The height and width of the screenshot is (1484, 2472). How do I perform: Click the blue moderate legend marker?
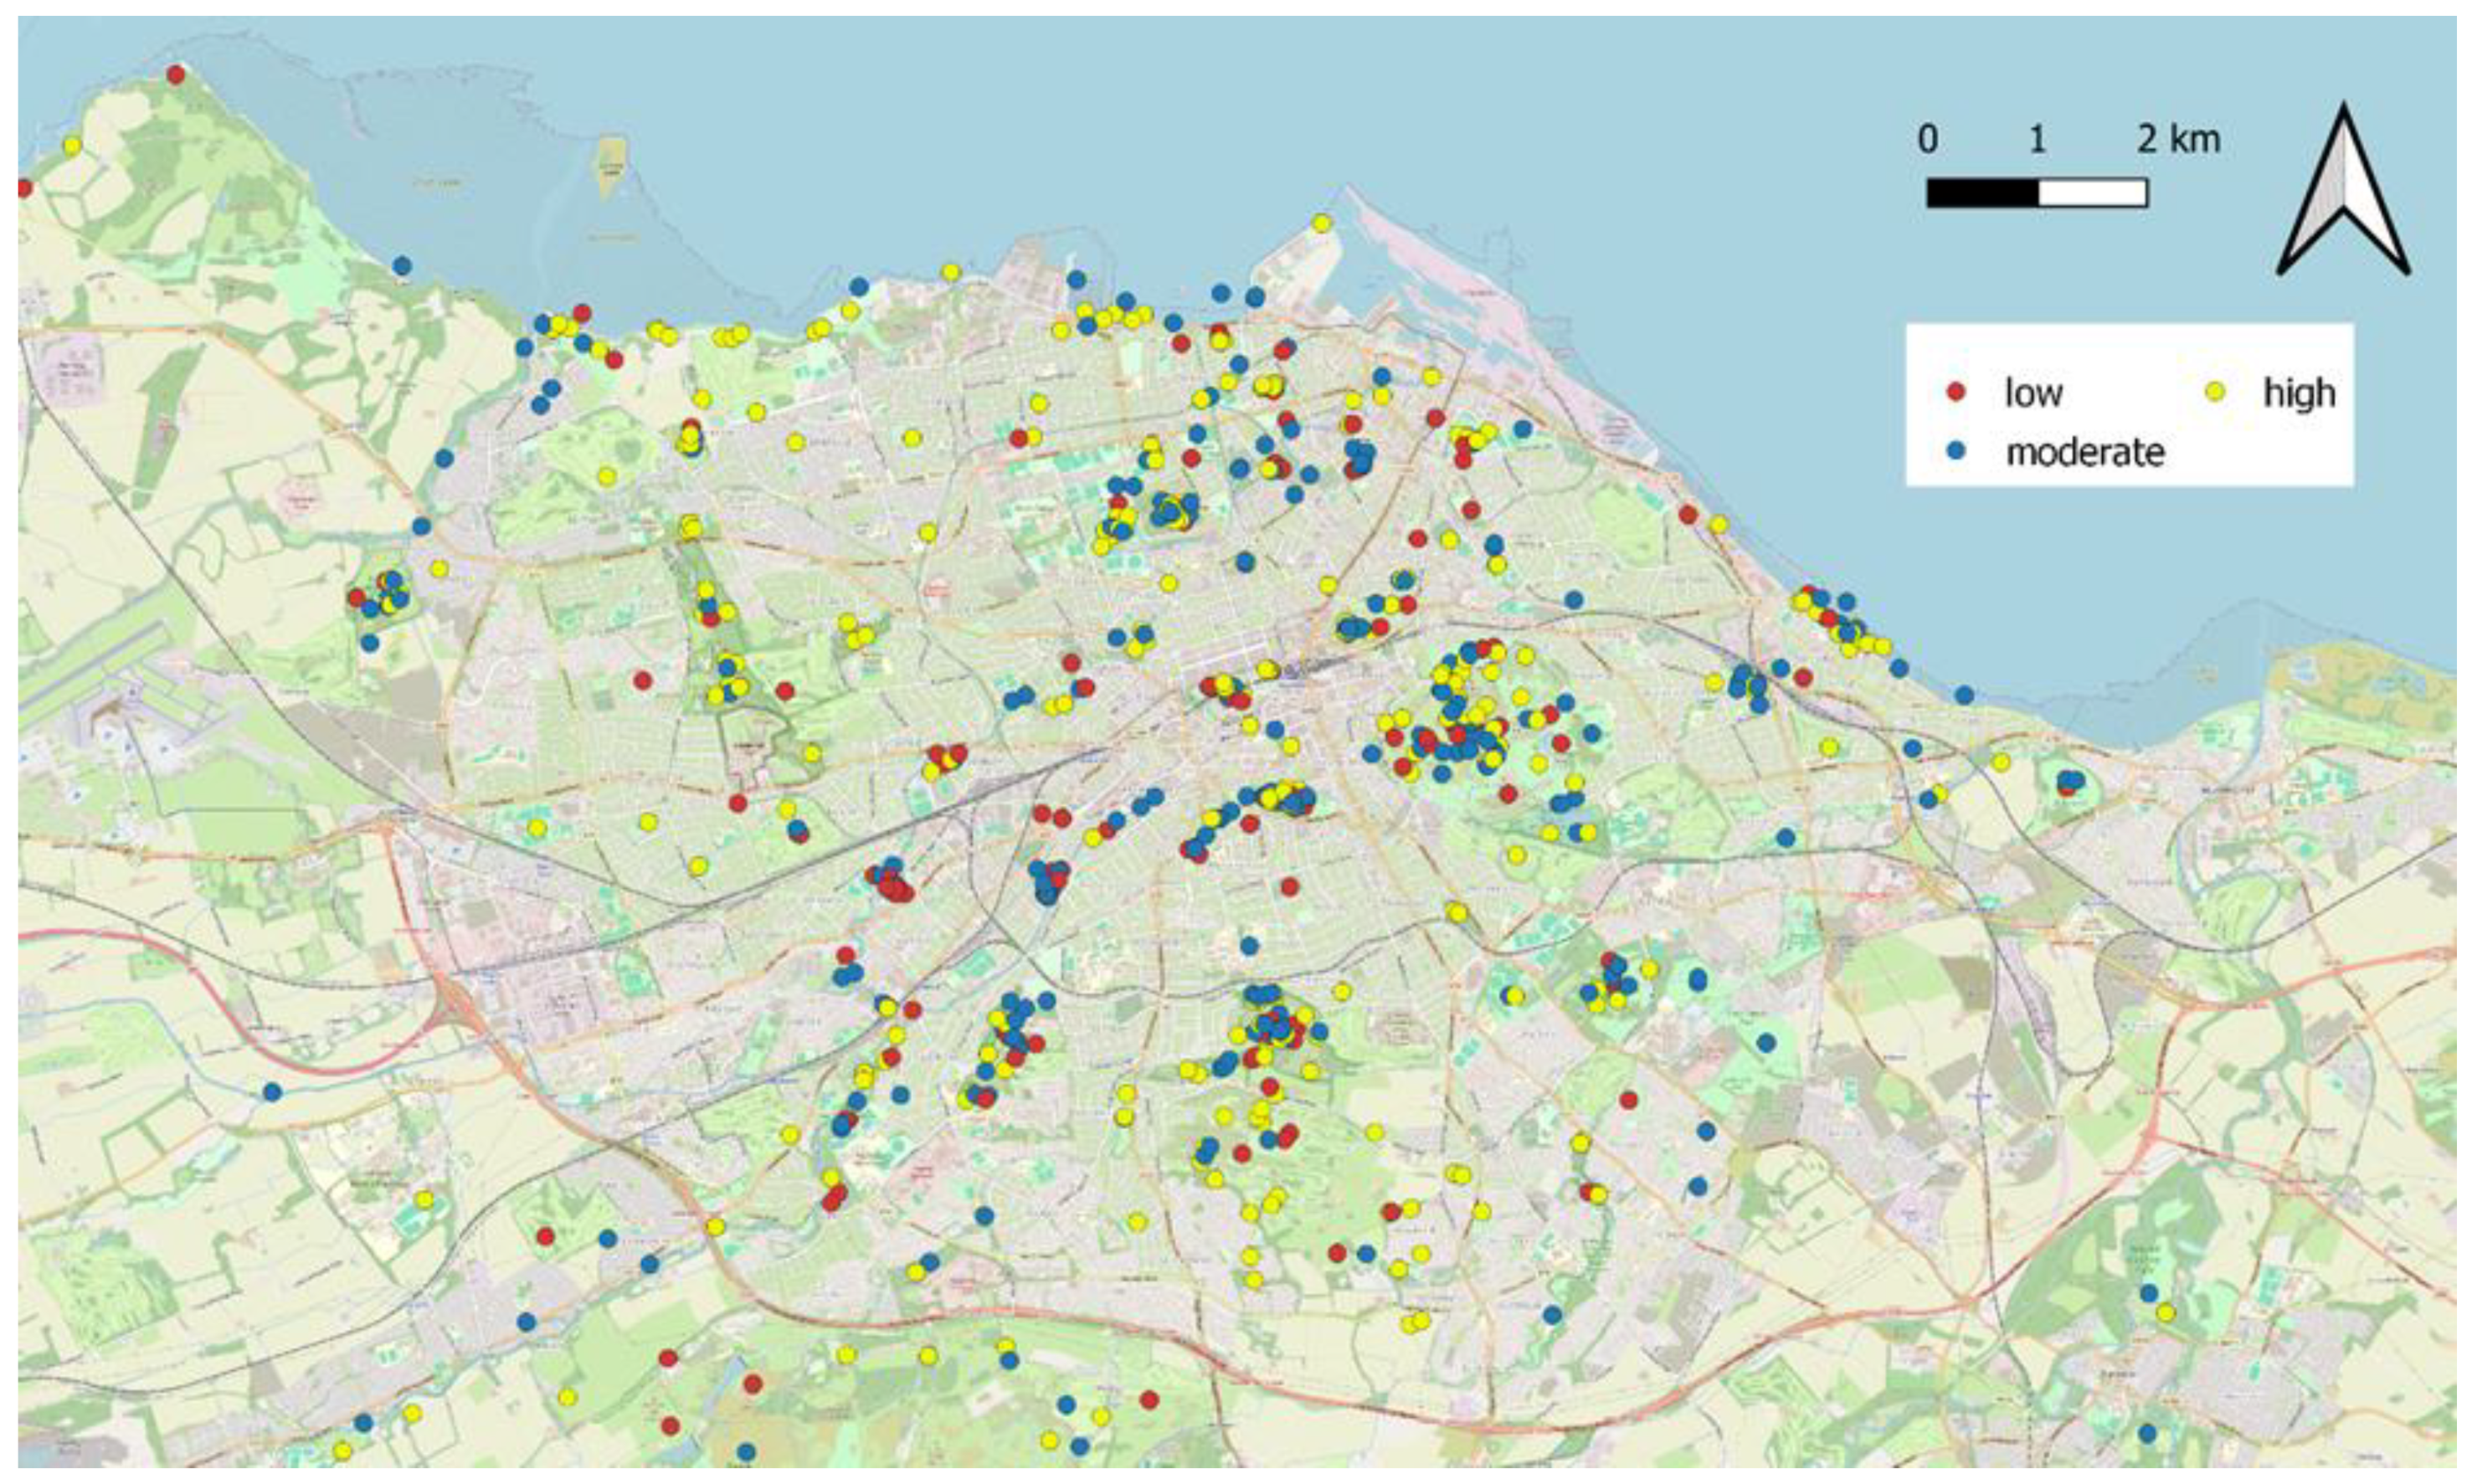(1957, 452)
